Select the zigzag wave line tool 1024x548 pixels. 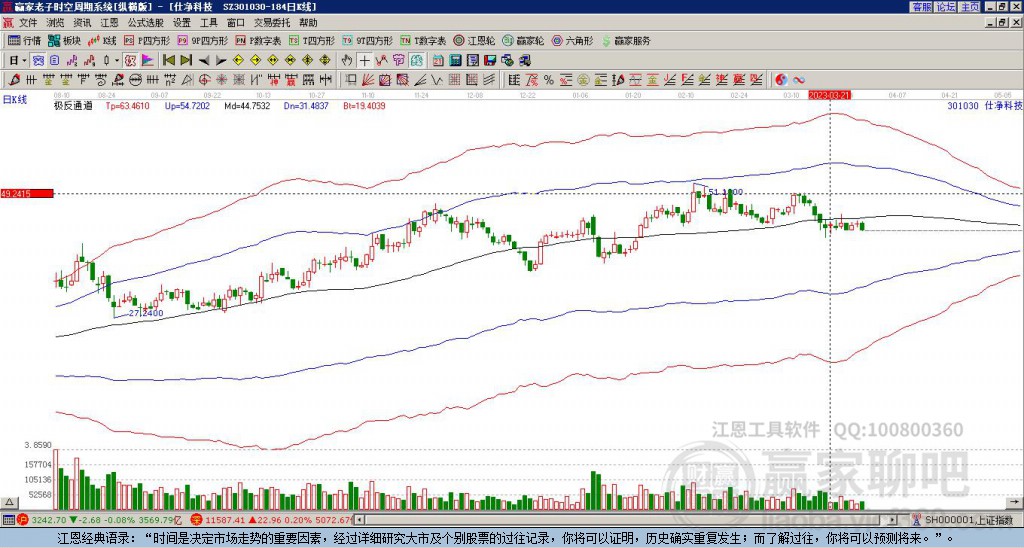click(435, 80)
